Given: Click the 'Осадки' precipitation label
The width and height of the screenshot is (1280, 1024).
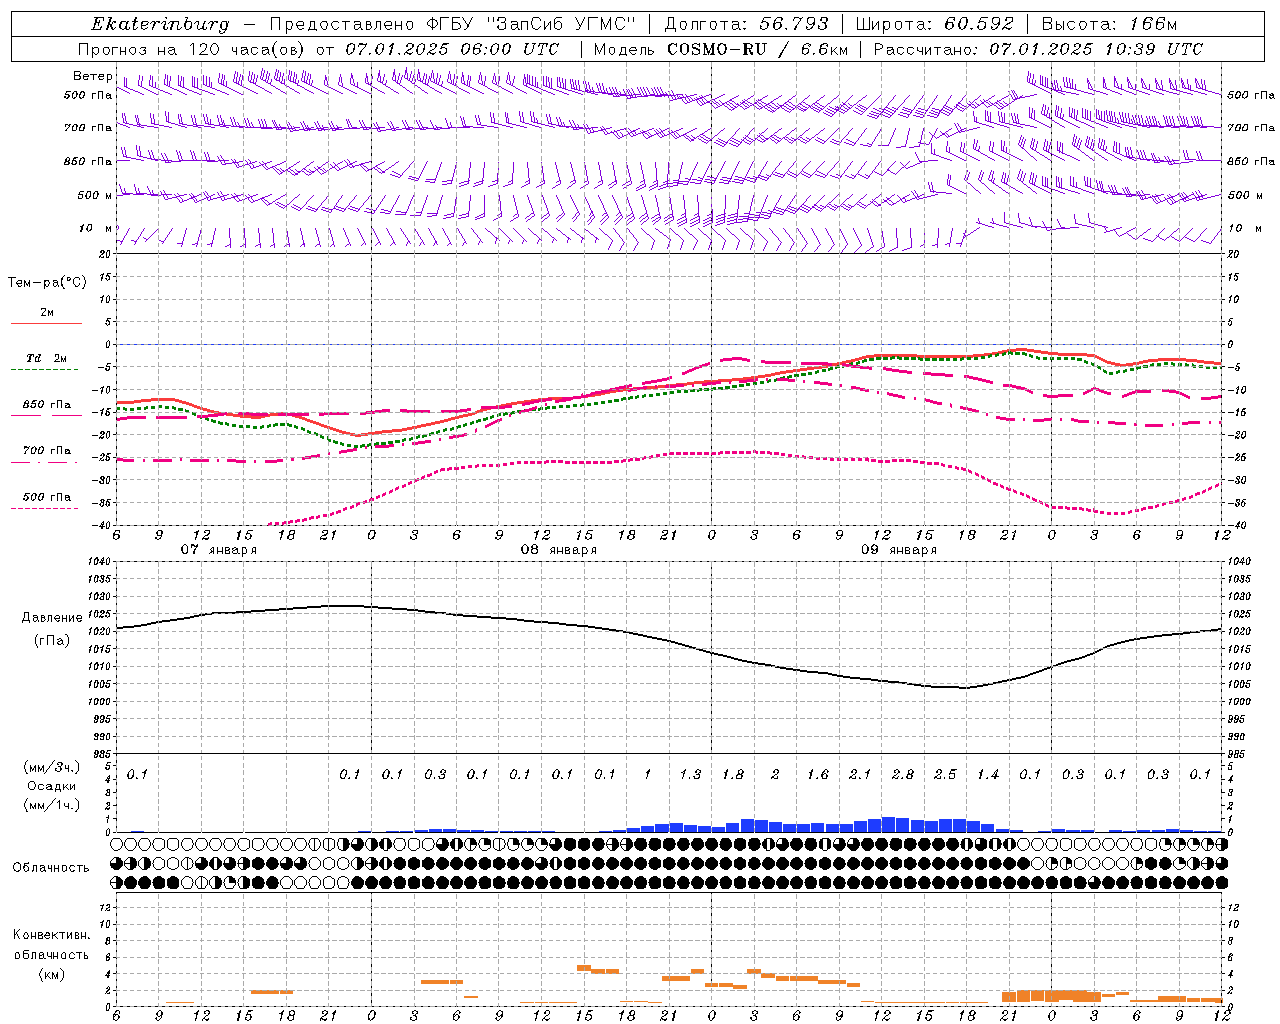Looking at the screenshot, I should pyautogui.click(x=52, y=786).
